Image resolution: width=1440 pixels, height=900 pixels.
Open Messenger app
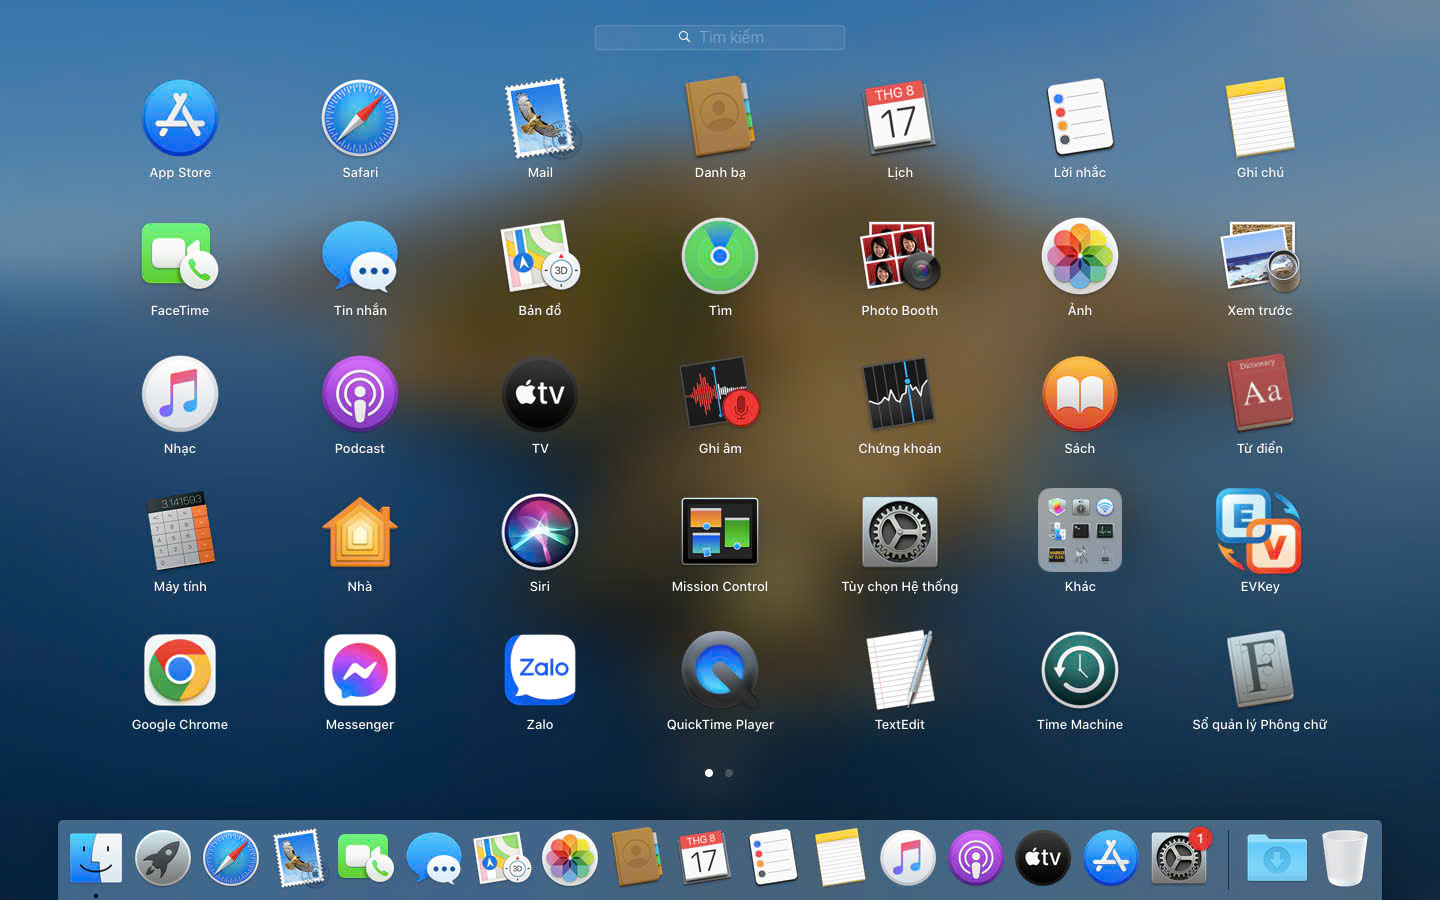click(x=360, y=670)
